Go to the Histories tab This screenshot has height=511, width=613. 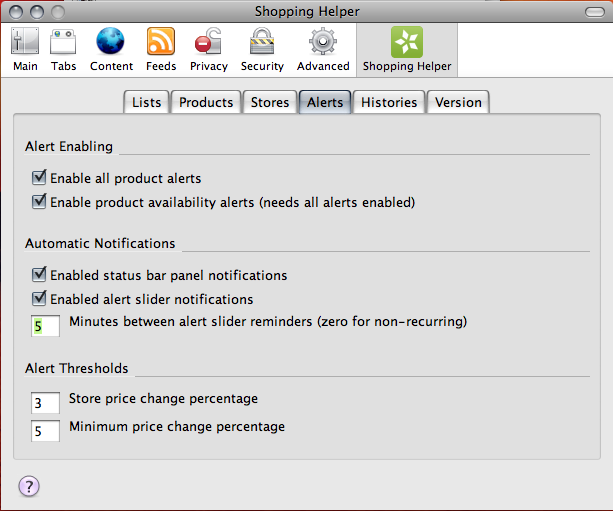pyautogui.click(x=389, y=102)
